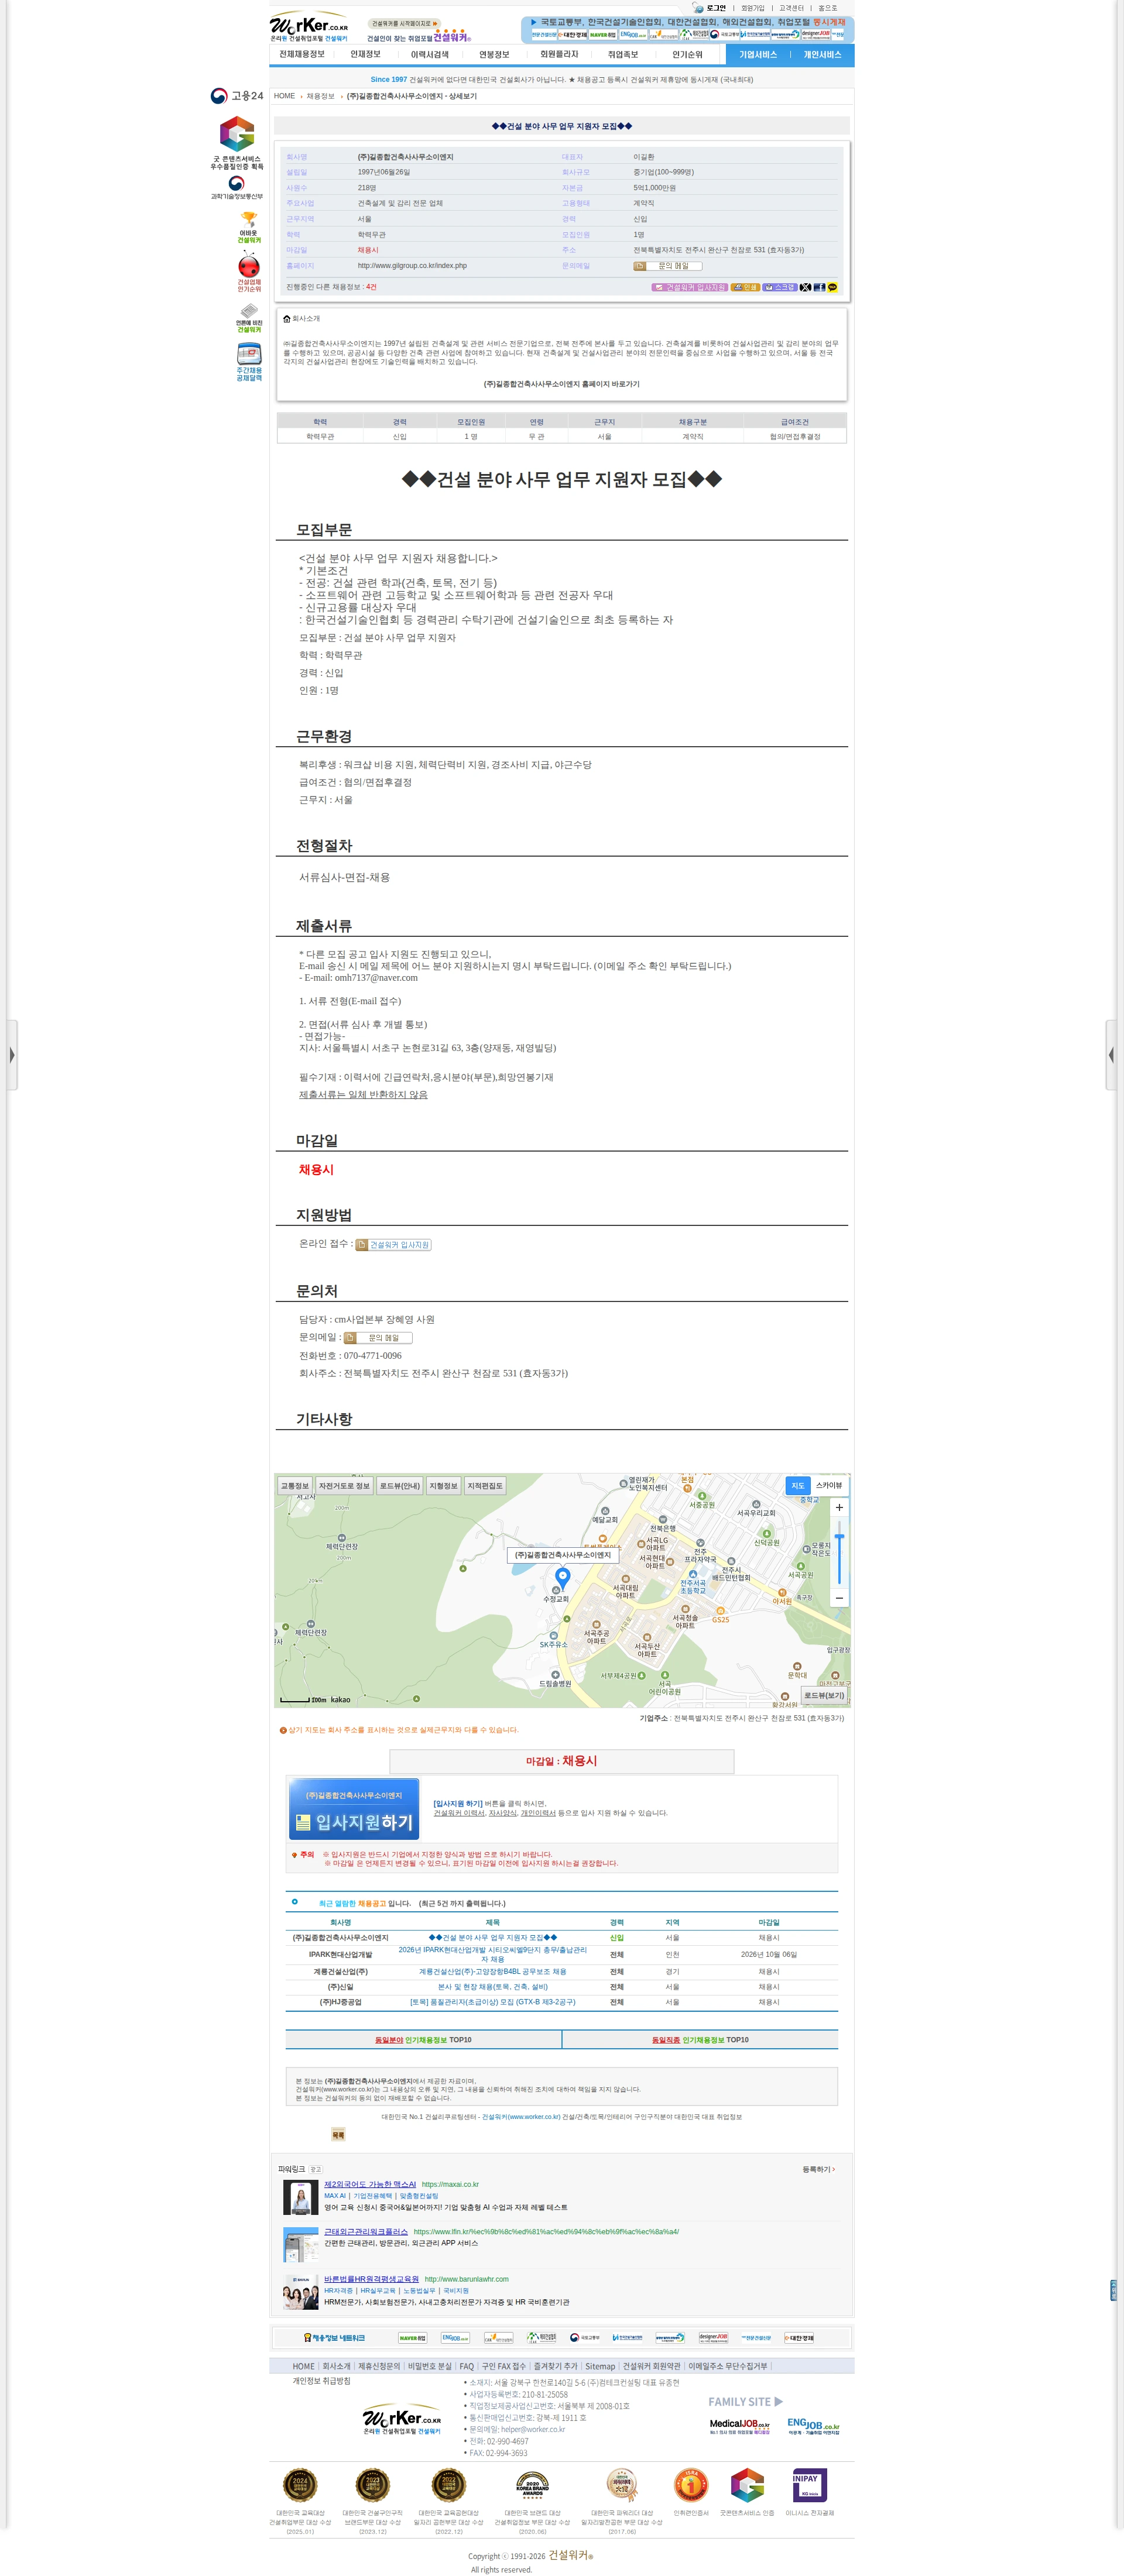Open 주간채용 공채달력 calendar icon
The width and height of the screenshot is (1124, 2576).
(249, 362)
